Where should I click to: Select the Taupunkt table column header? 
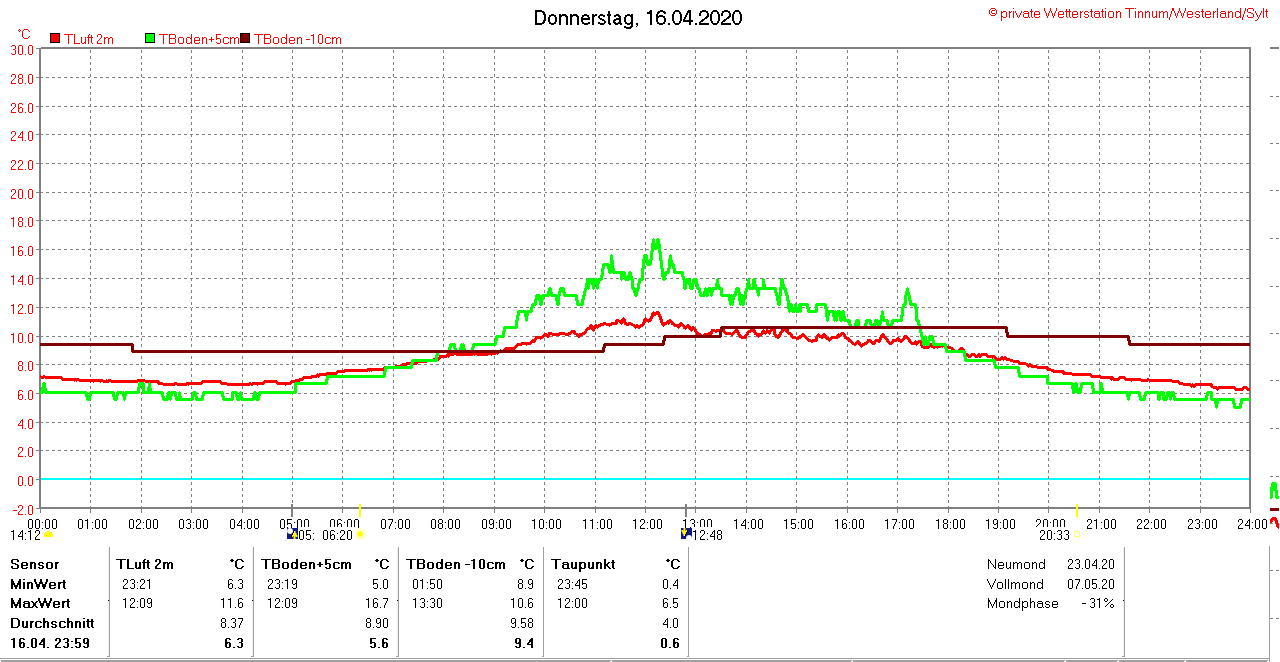[x=579, y=564]
